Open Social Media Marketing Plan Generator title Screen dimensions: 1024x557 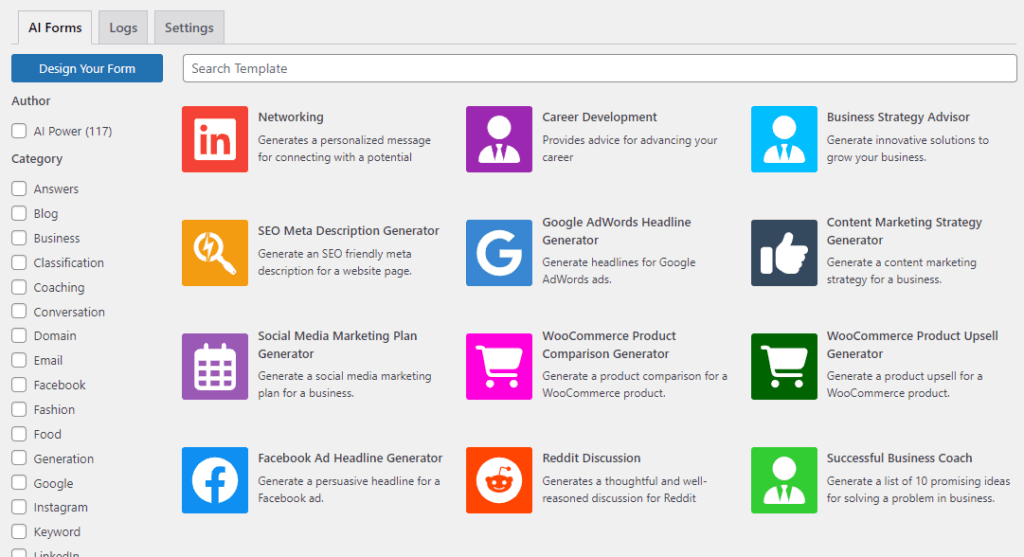(337, 345)
